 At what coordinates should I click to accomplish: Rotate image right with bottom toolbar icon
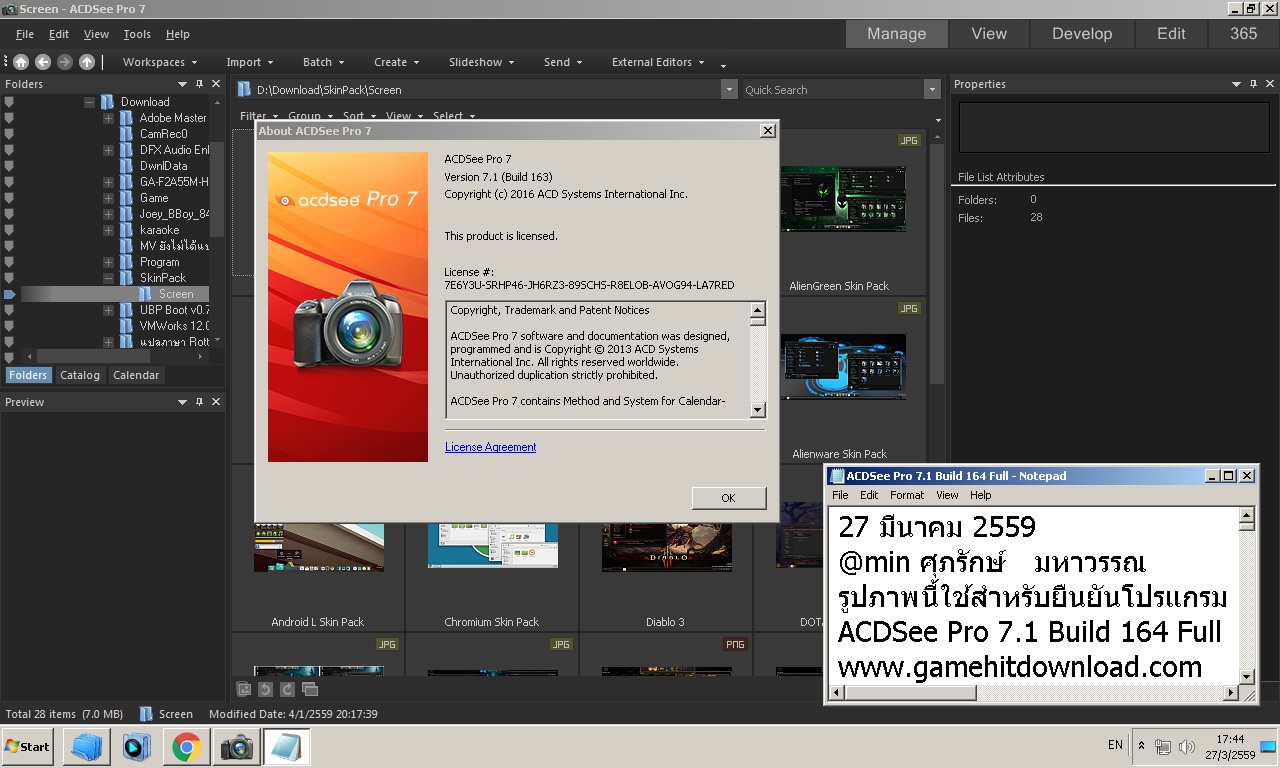tap(287, 689)
